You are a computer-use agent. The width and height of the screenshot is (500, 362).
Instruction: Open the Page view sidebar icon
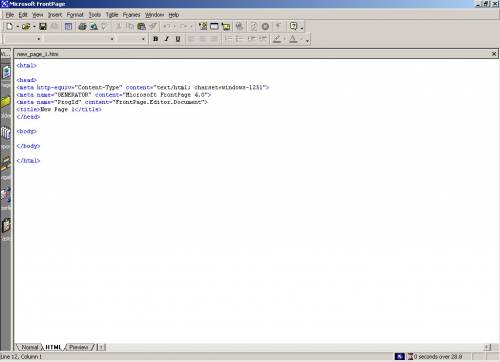coord(6,72)
